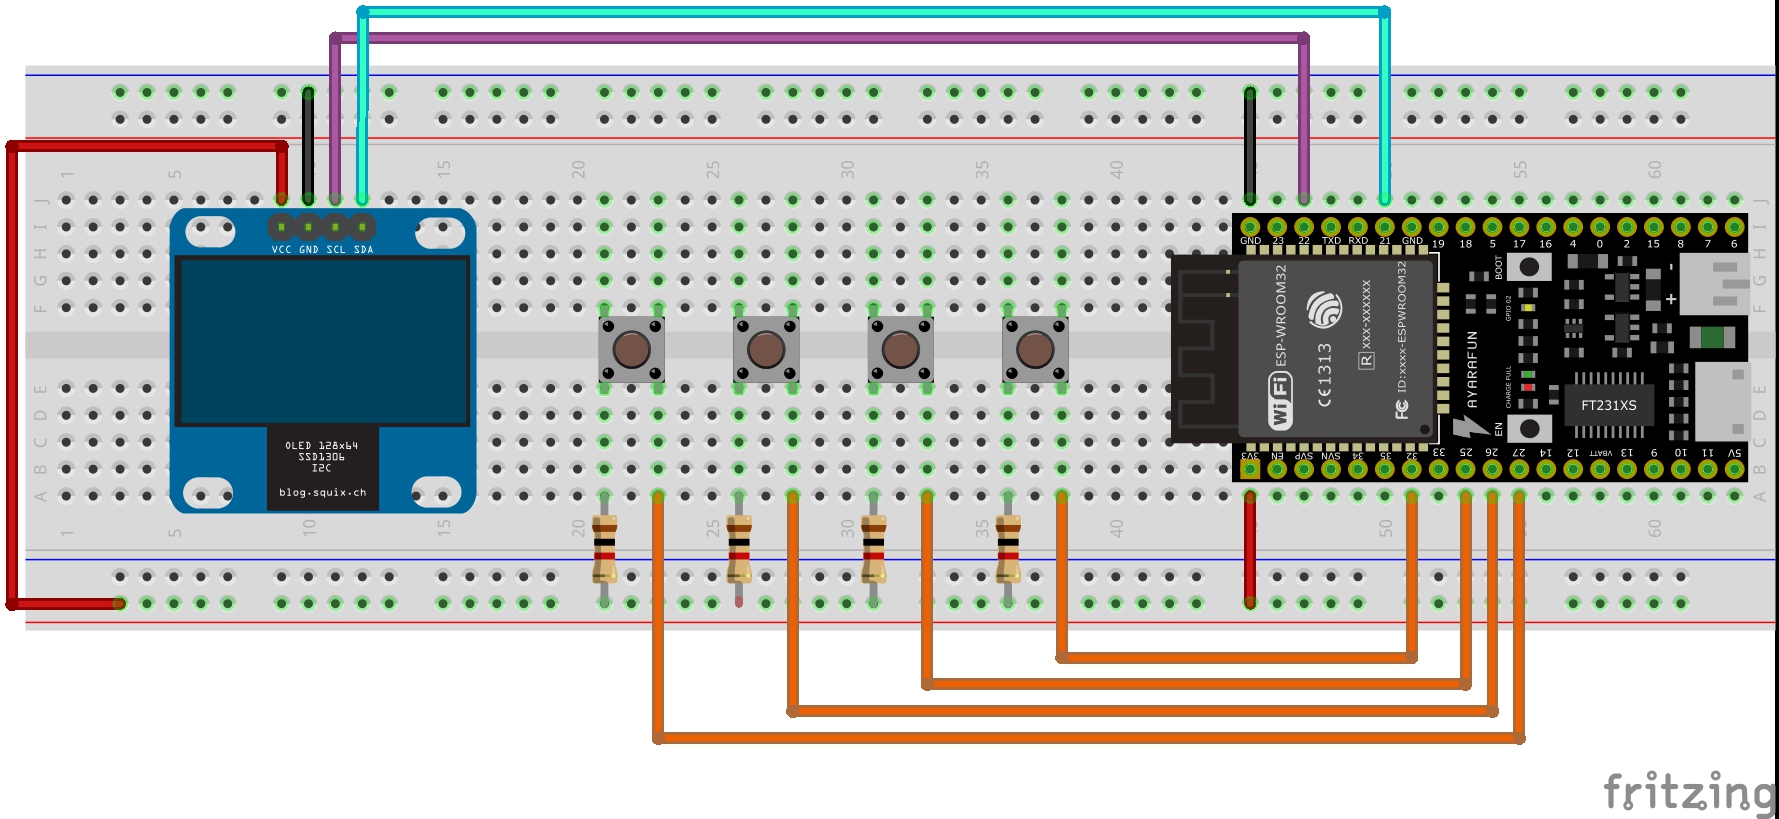Viewport: 1779px width, 819px height.
Task: Select the short red wire below the 3V3 pin
Action: click(1250, 548)
